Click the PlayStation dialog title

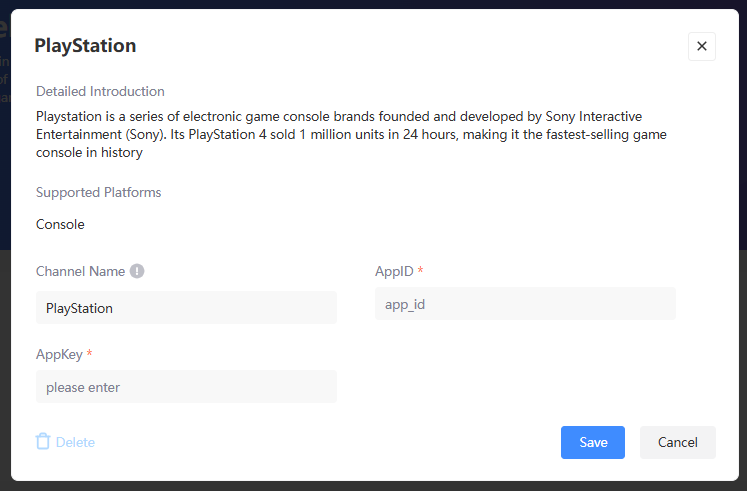click(x=85, y=46)
